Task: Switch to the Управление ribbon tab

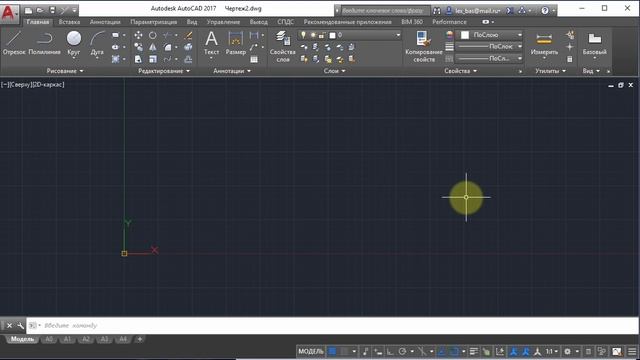Action: 223,22
